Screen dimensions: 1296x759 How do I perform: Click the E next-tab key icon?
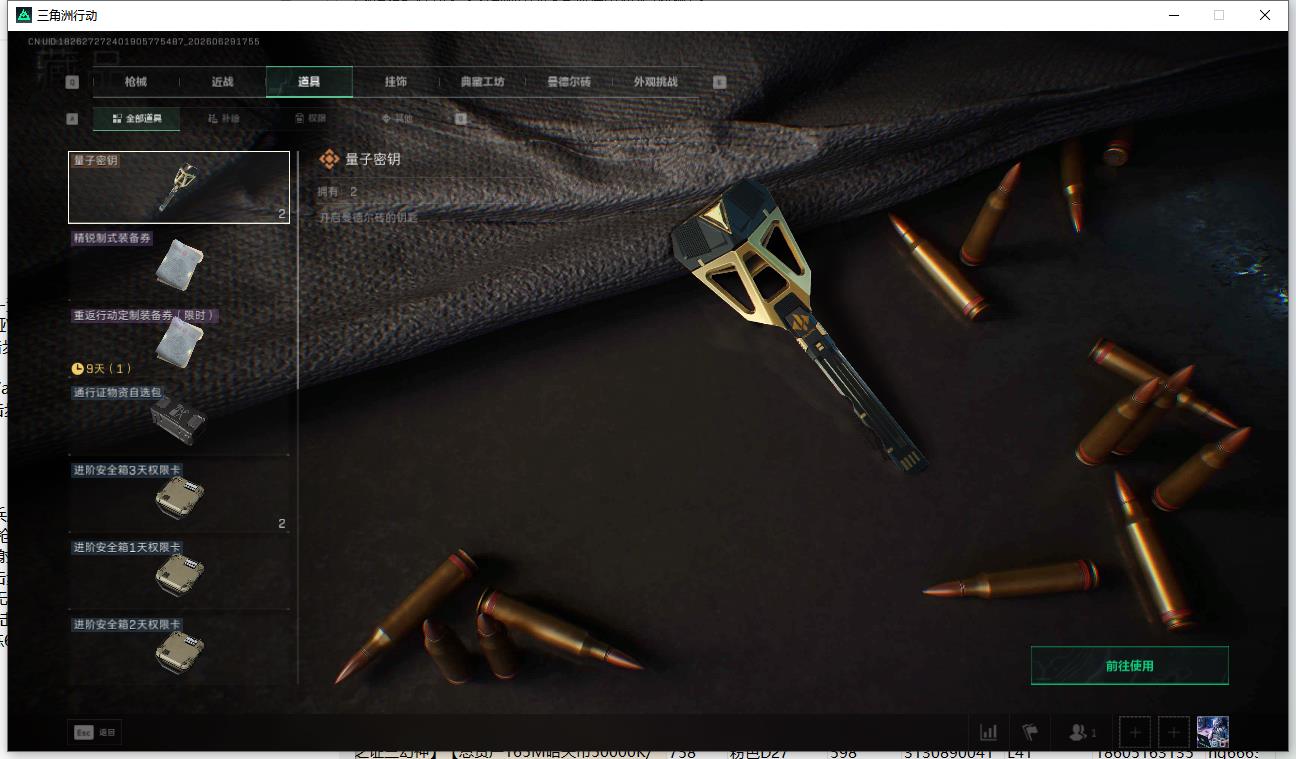coord(719,82)
